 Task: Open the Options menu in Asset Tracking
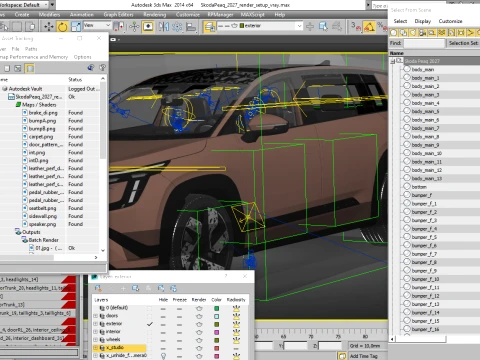pyautogui.click(x=82, y=57)
